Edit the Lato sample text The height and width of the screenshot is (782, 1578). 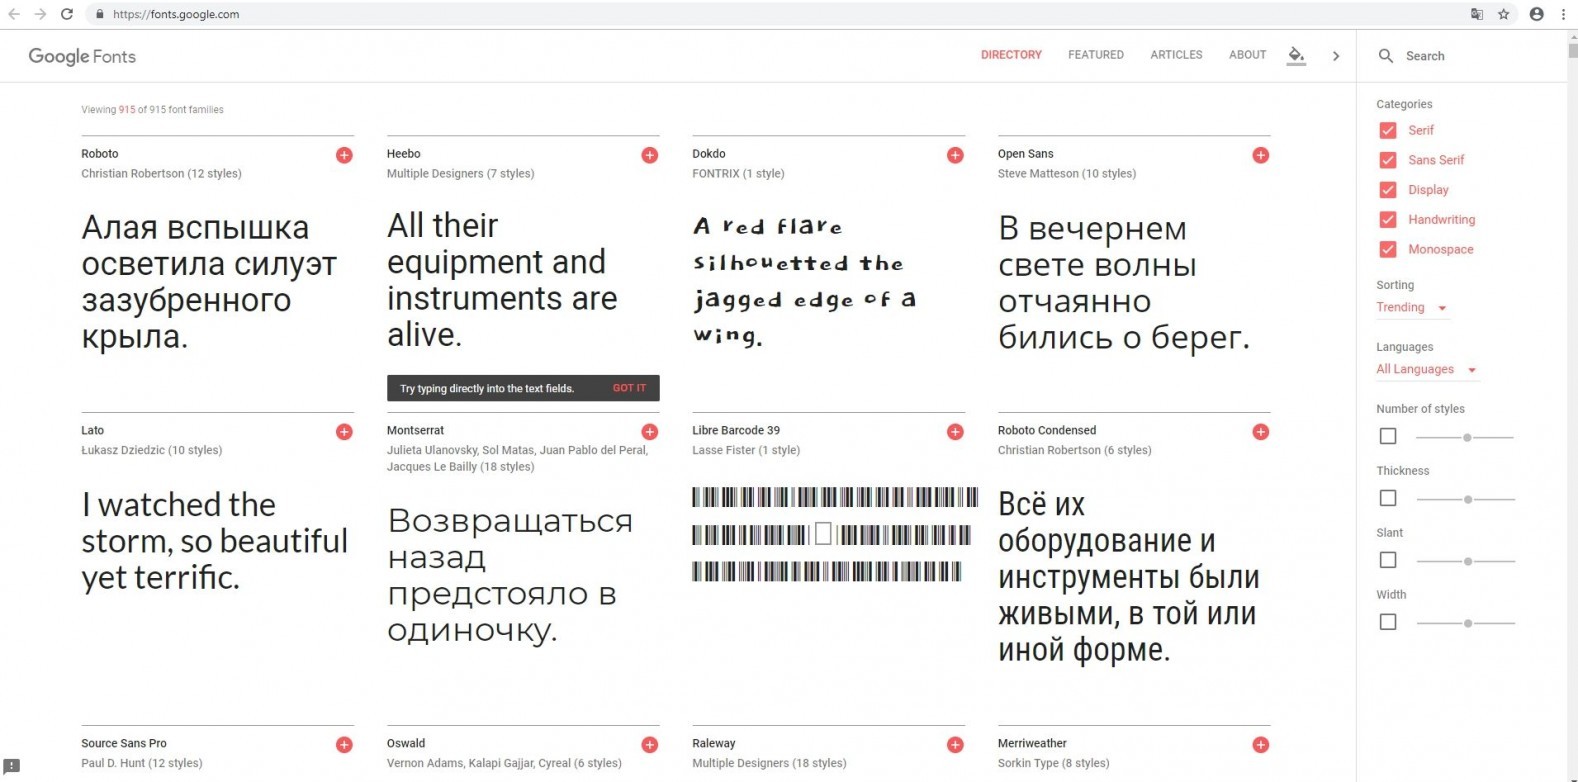pyautogui.click(x=215, y=541)
